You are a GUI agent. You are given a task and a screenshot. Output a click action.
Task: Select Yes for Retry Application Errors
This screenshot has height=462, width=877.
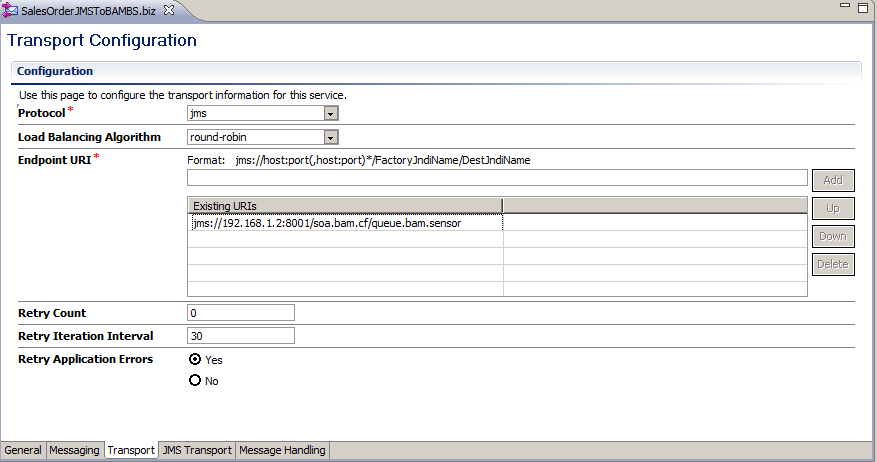[195, 359]
